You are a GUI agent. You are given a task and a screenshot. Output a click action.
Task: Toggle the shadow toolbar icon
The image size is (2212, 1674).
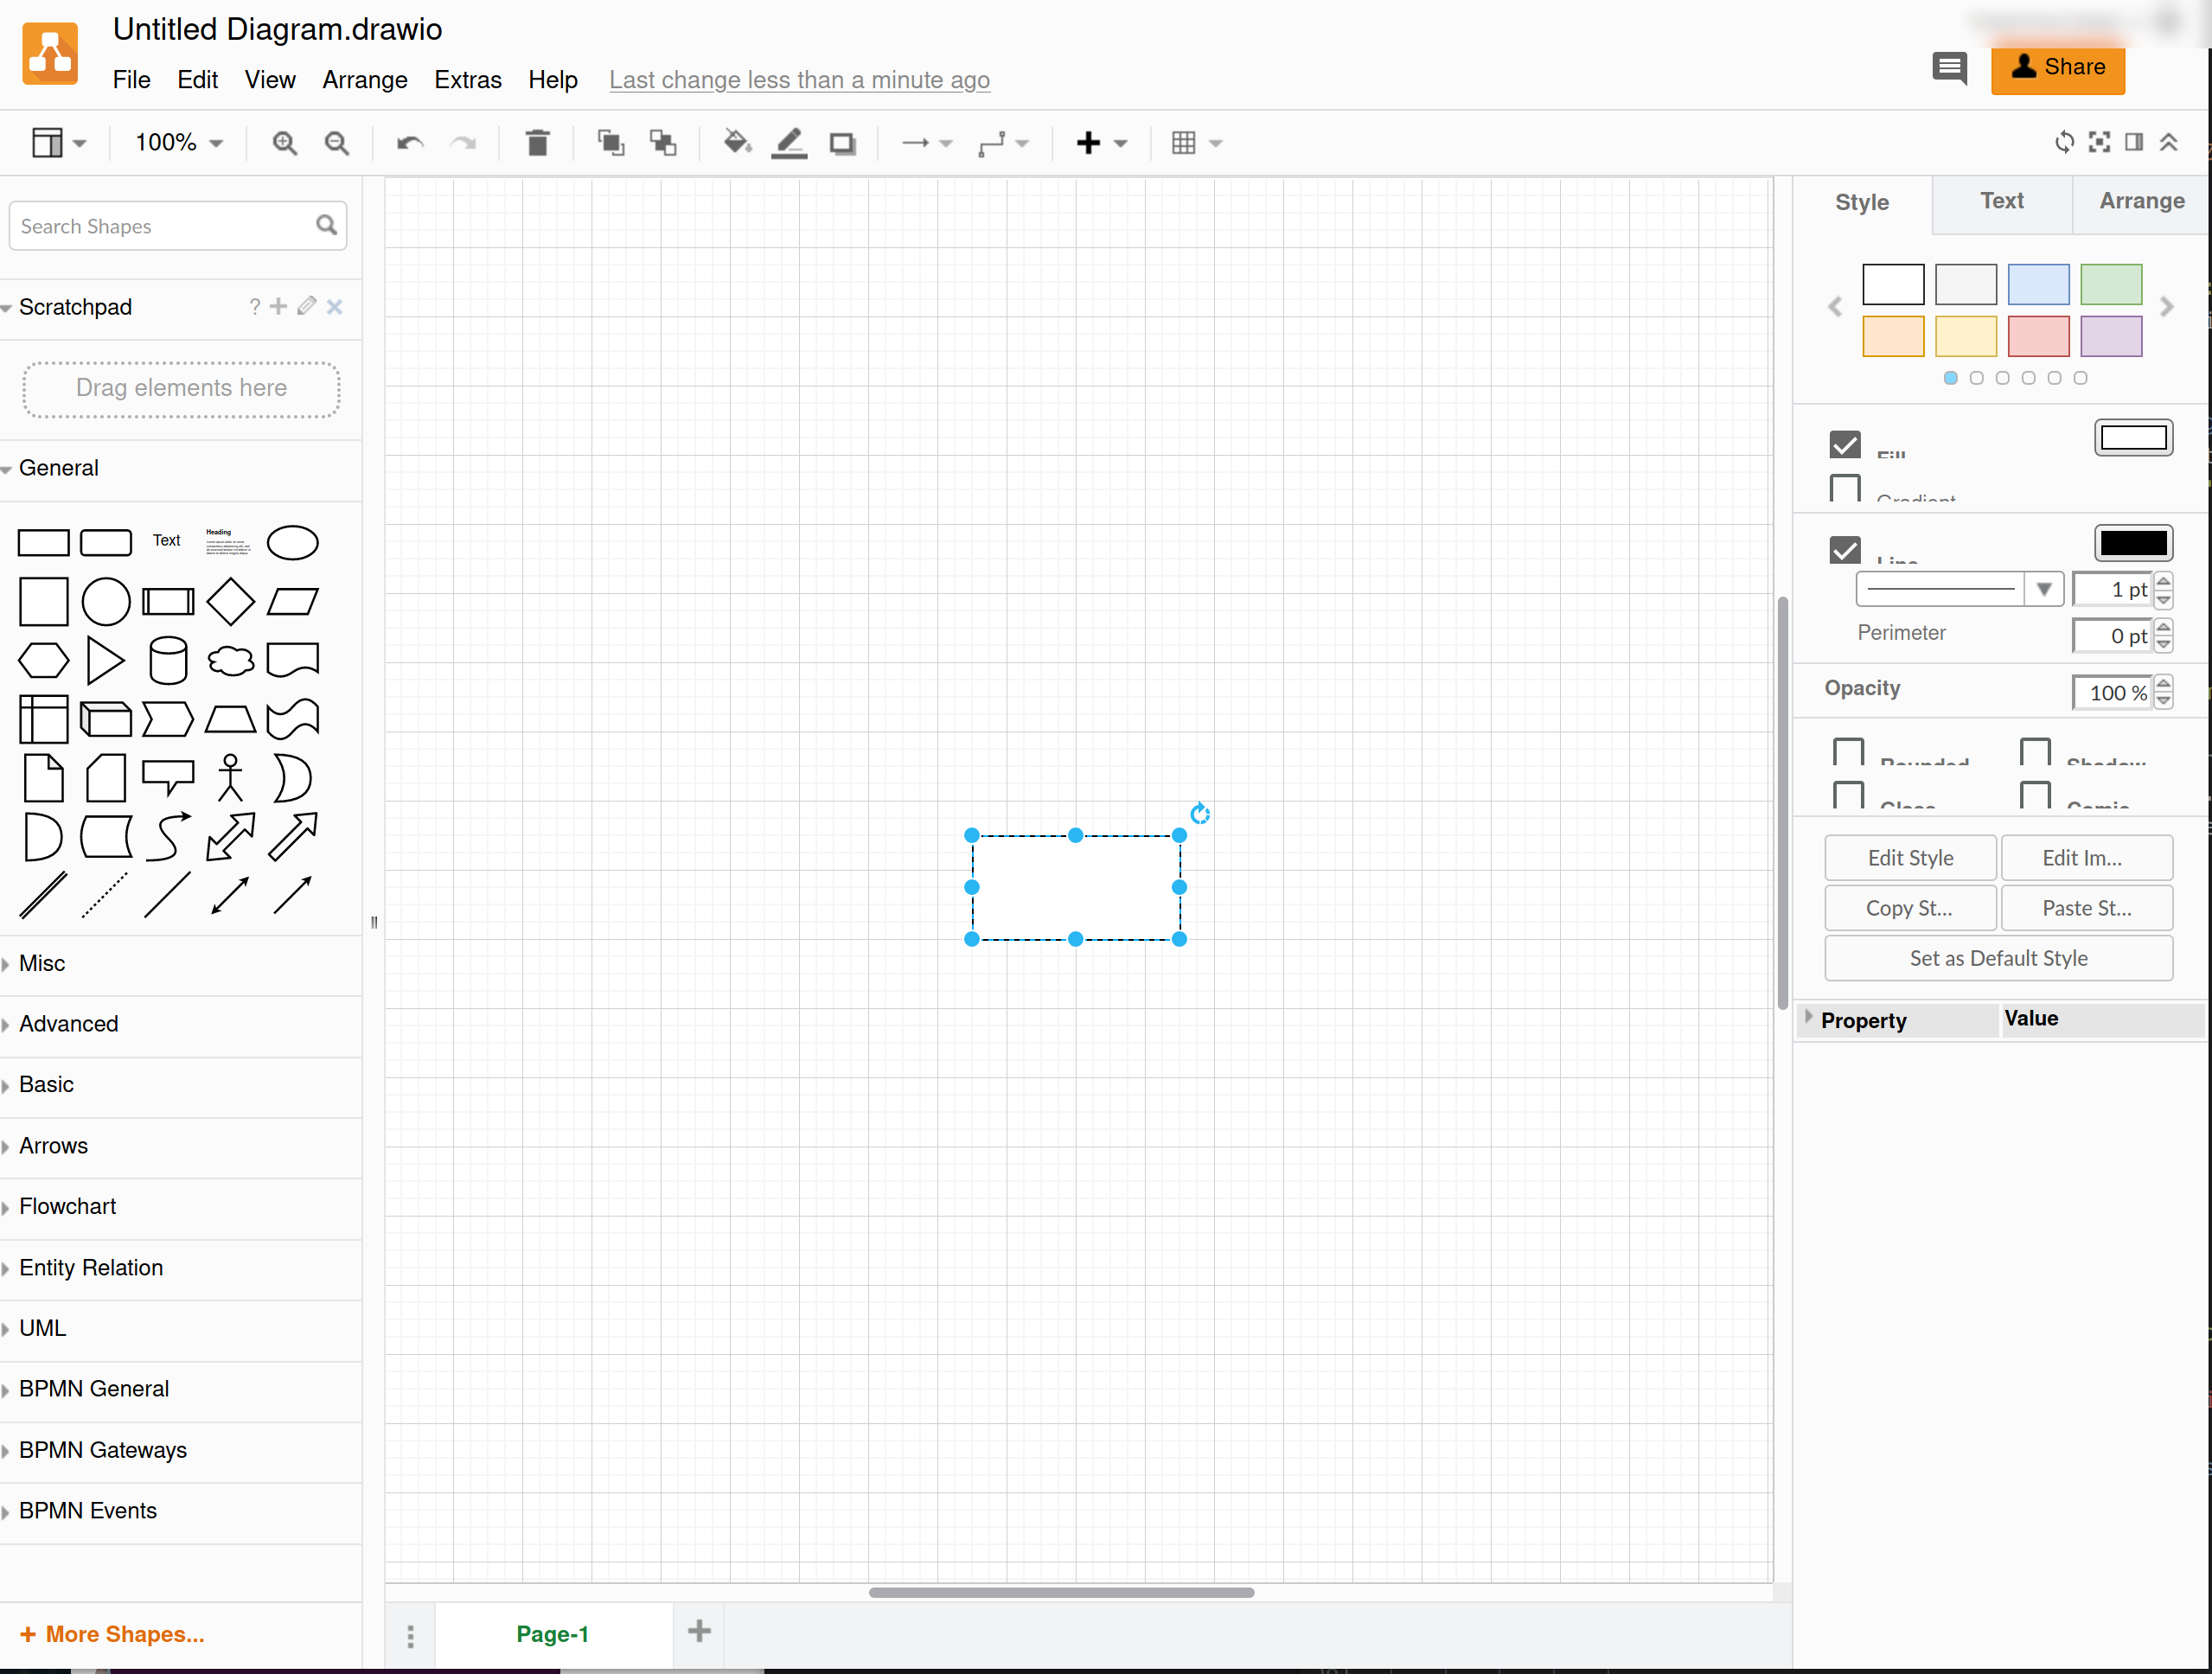click(843, 143)
